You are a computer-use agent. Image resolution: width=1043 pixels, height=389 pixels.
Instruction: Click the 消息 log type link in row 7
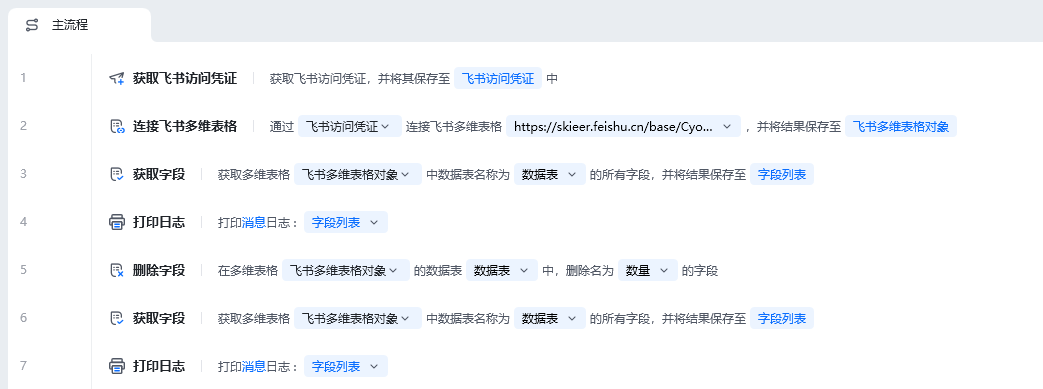click(x=254, y=366)
